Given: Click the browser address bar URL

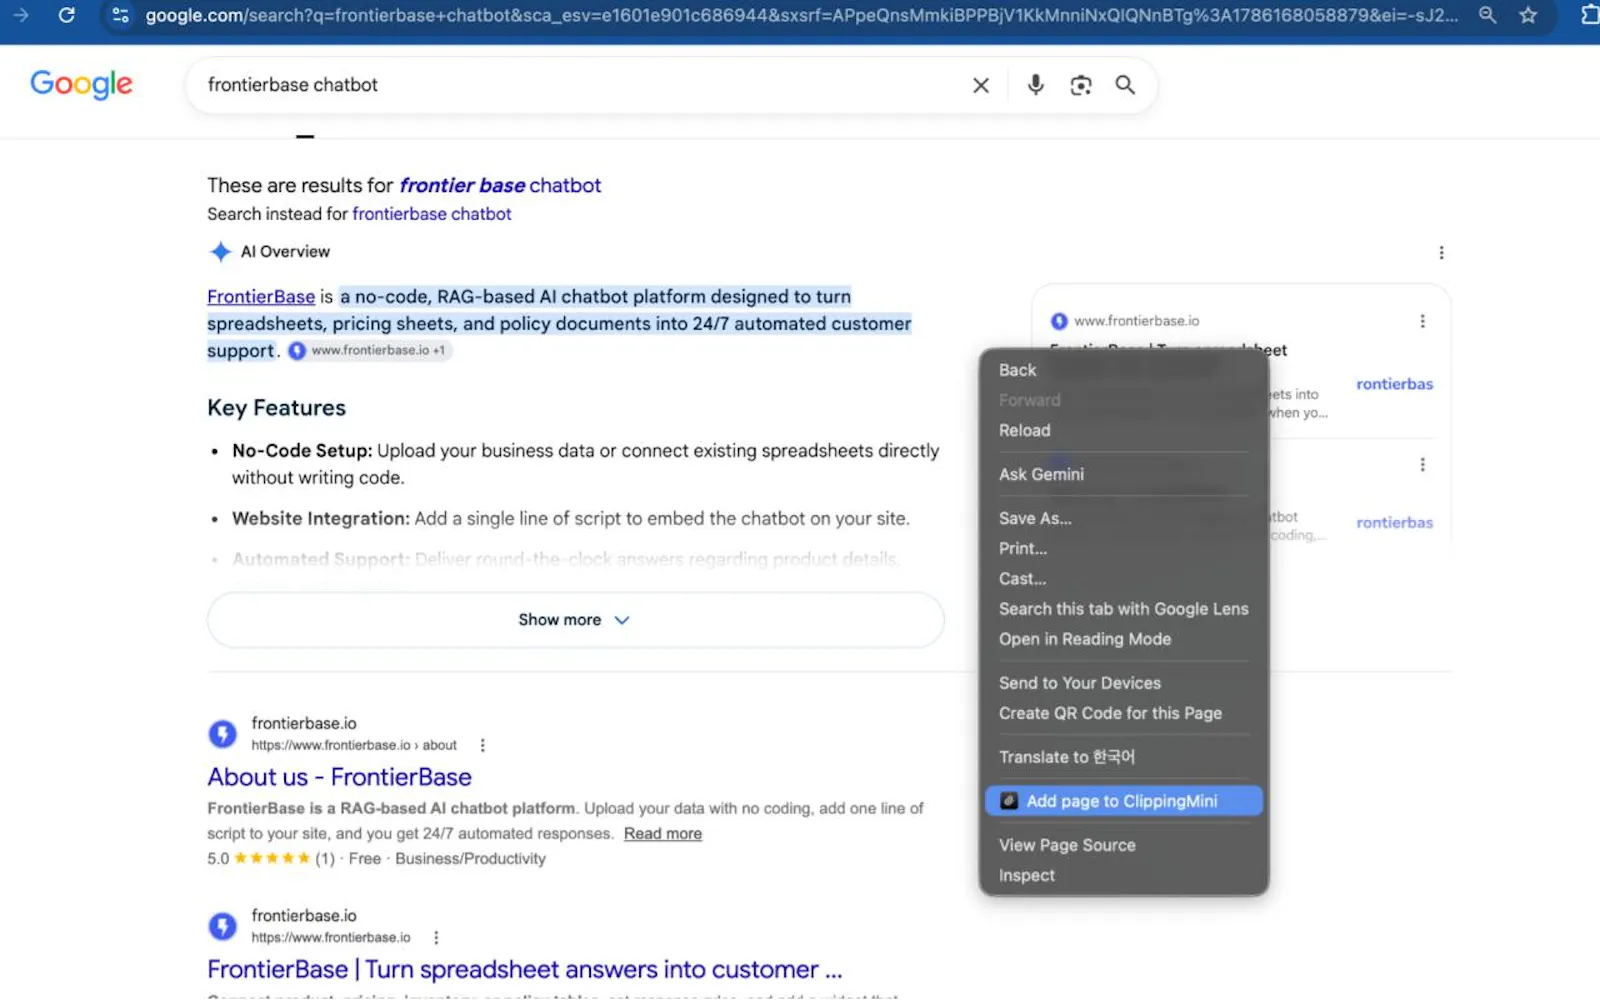Looking at the screenshot, I should click(x=801, y=15).
